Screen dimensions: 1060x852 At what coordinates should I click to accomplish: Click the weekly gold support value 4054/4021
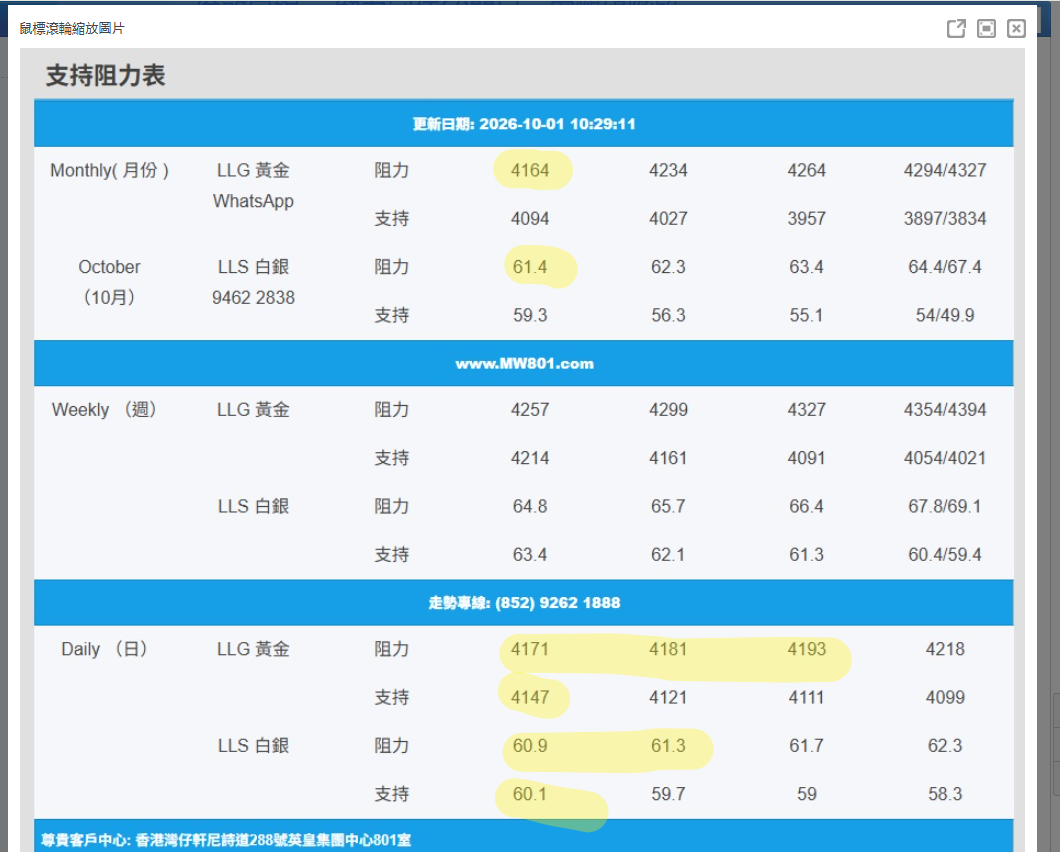click(x=945, y=458)
